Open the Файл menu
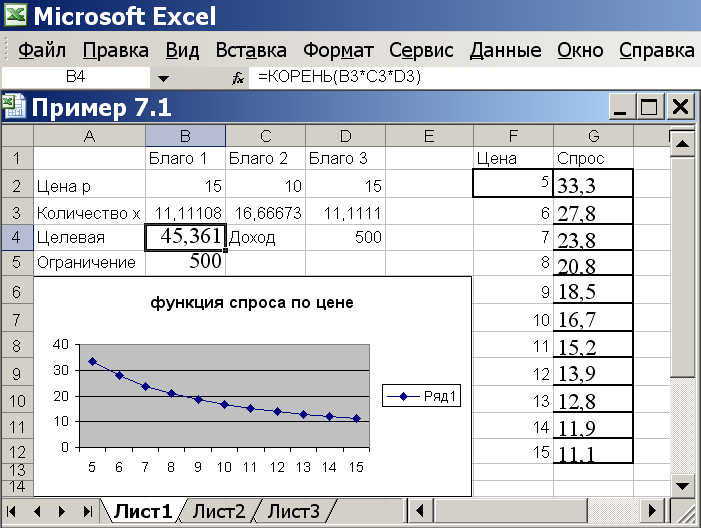Image resolution: width=701 pixels, height=528 pixels. click(x=42, y=51)
